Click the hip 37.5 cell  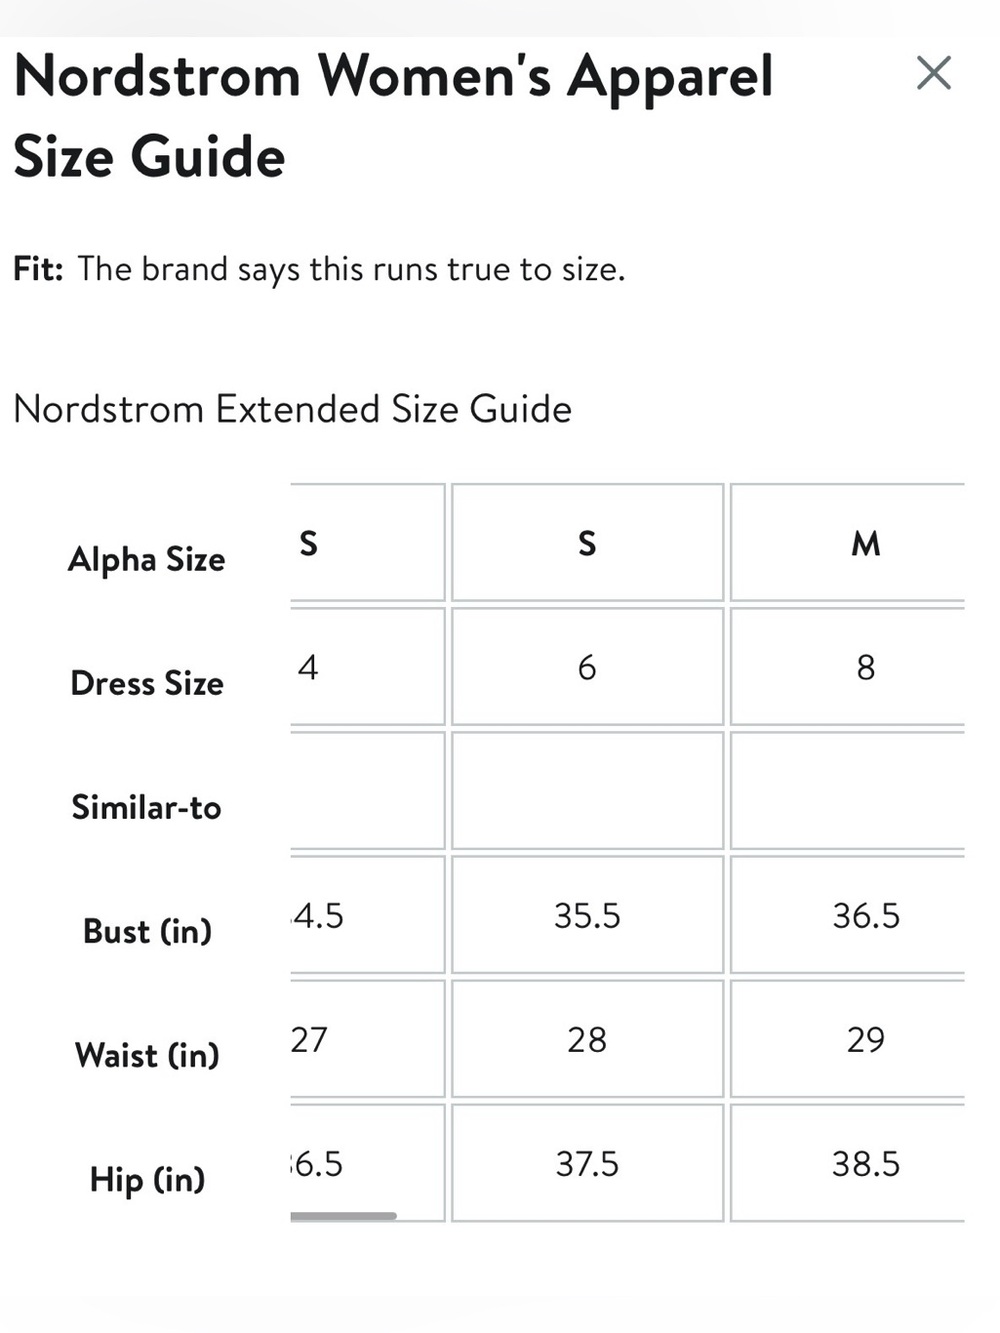tap(587, 1163)
